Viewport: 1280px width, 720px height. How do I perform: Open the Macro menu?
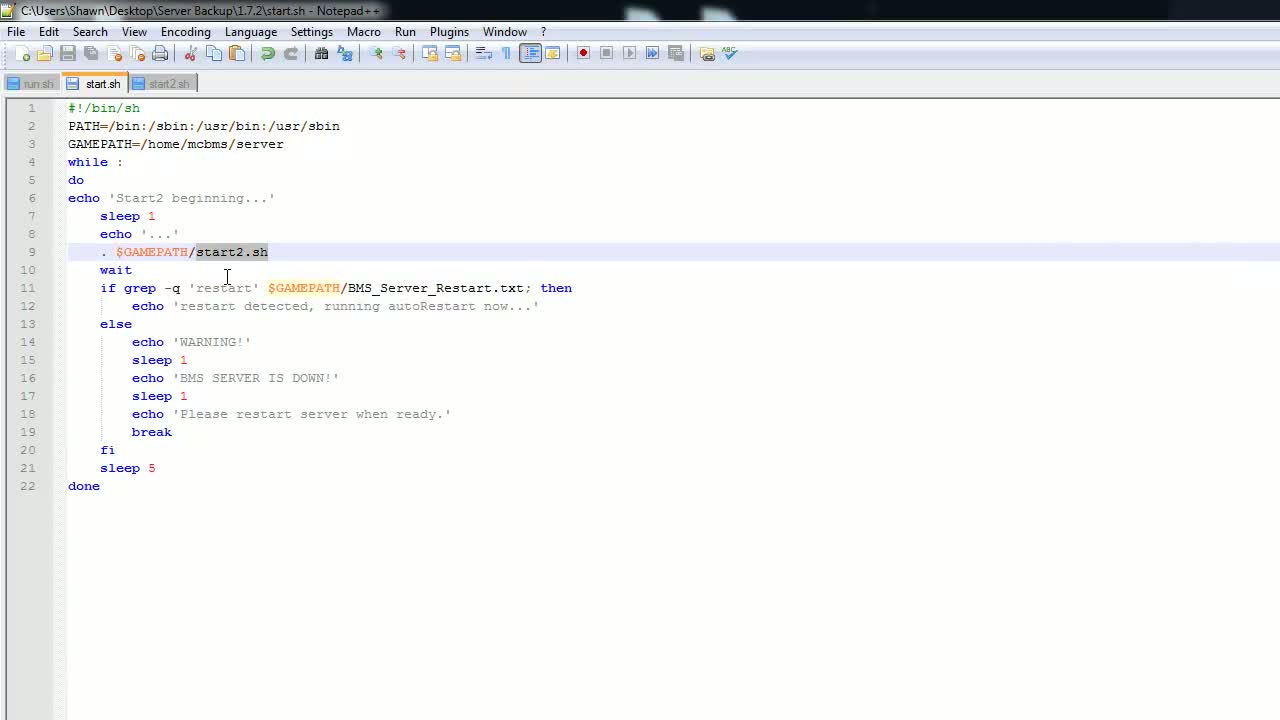pyautogui.click(x=363, y=31)
